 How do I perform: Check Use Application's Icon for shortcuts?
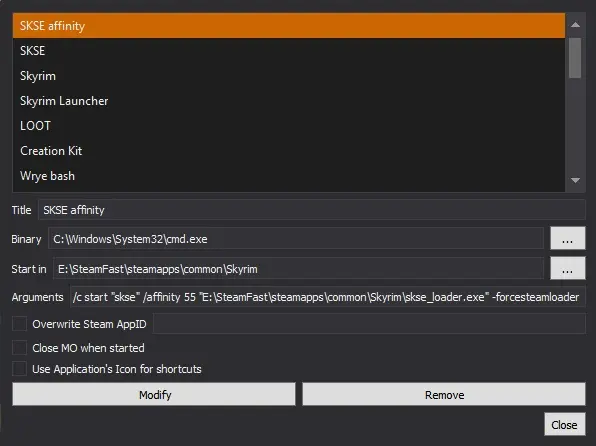(19, 369)
